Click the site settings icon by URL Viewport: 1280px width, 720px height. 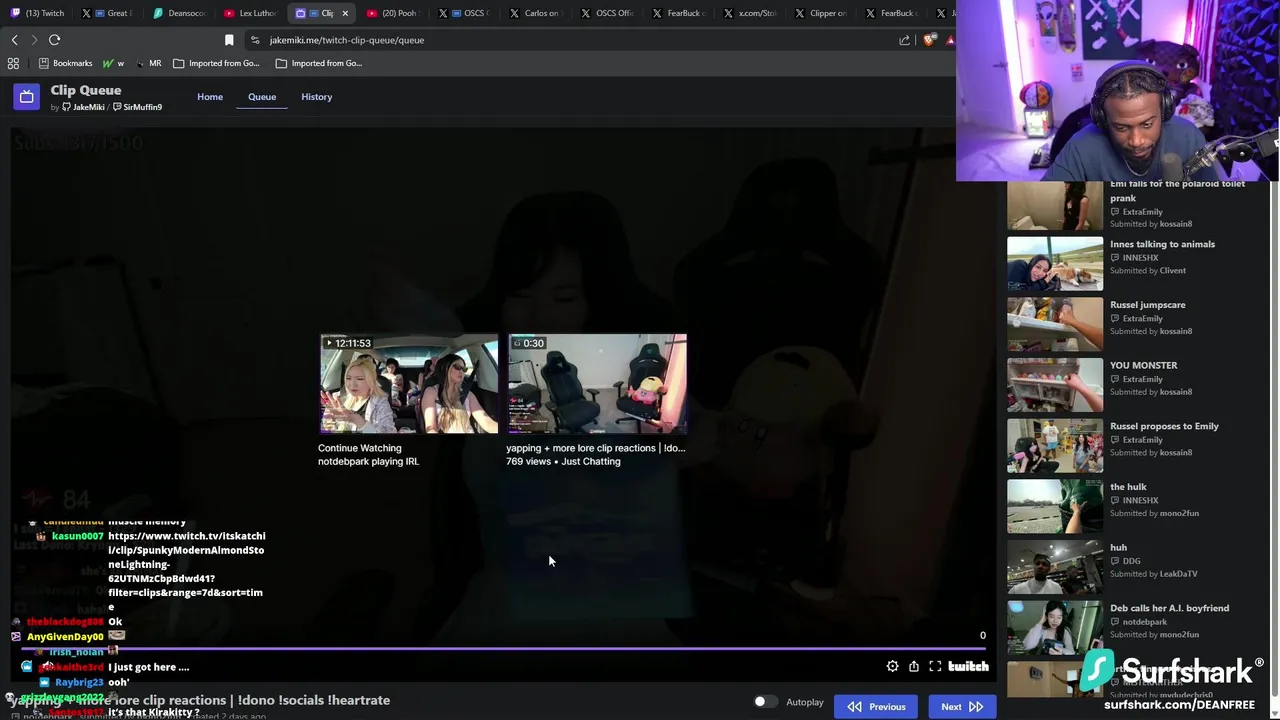coord(255,40)
